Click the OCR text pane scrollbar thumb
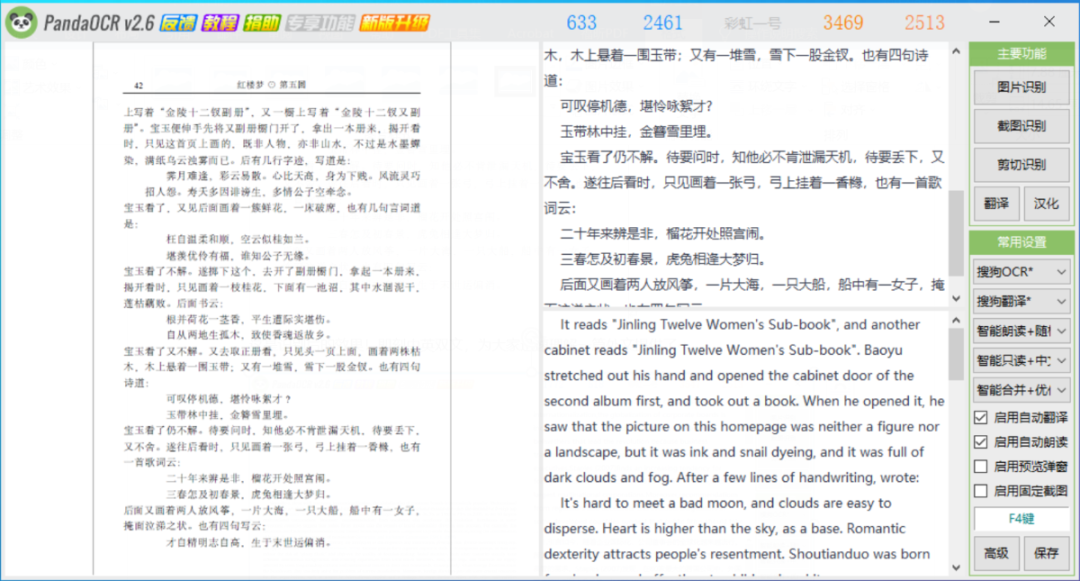 pos(956,233)
